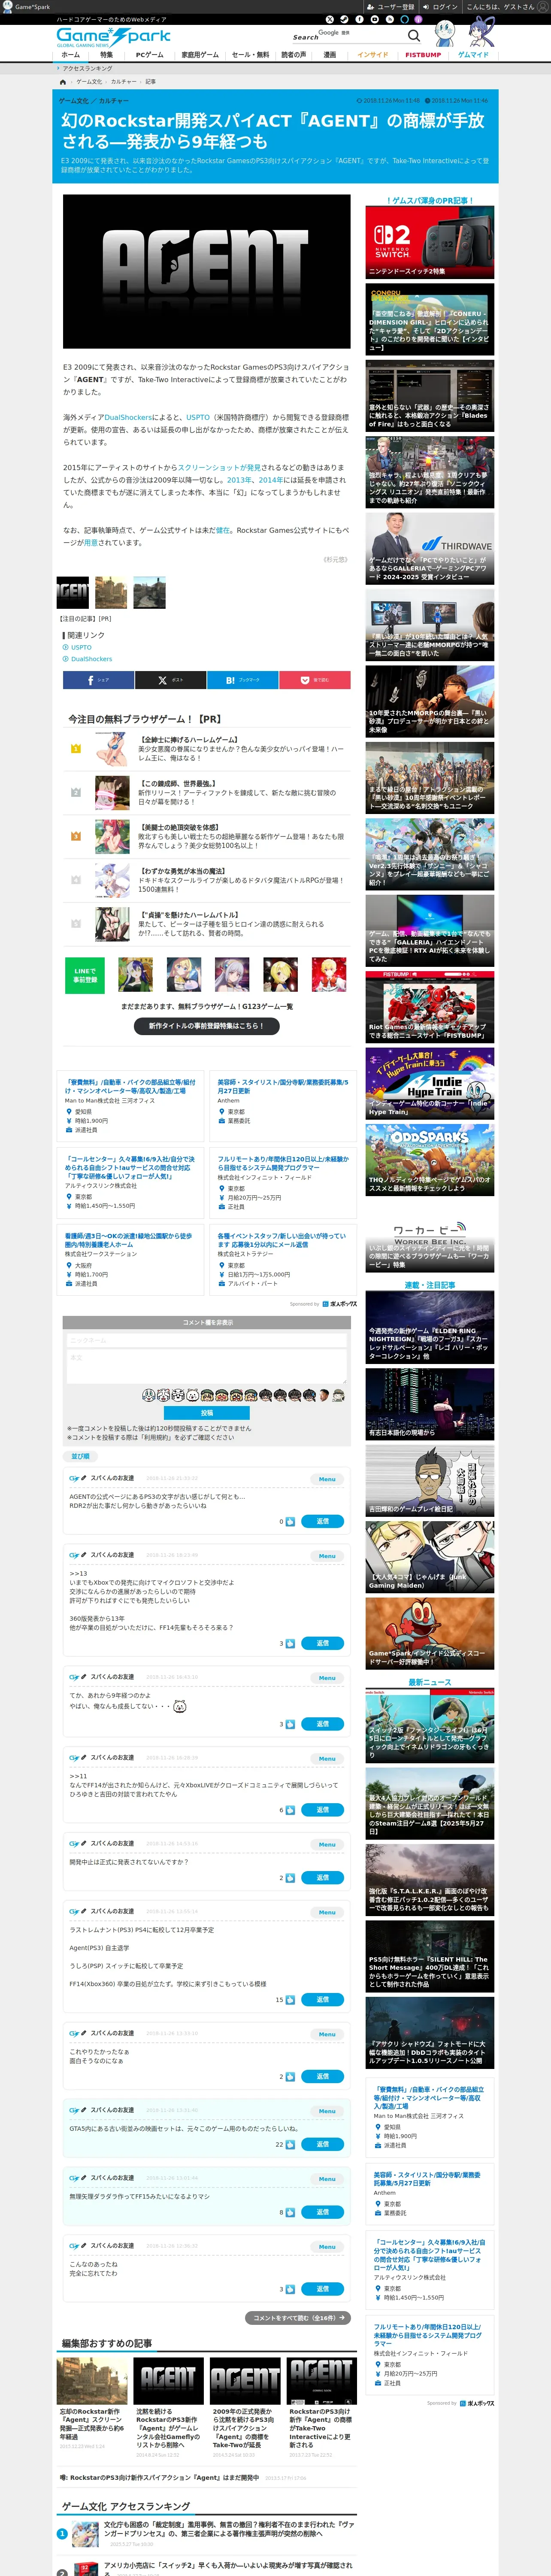Viewport: 551px width, 2576px height.
Task: Insert first face emoticon in comment form
Action: pyautogui.click(x=149, y=1394)
